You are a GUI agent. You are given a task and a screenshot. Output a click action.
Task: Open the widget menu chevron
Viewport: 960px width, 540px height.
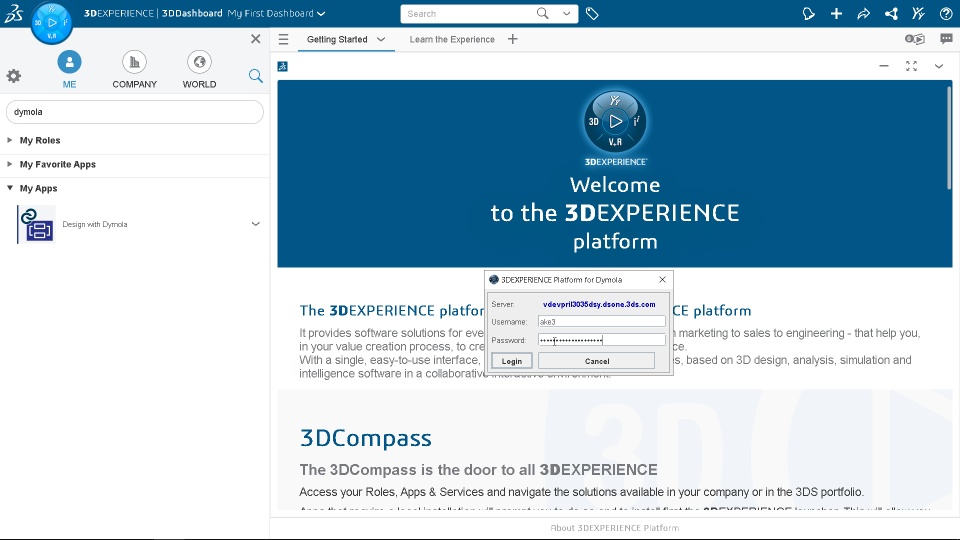[939, 66]
